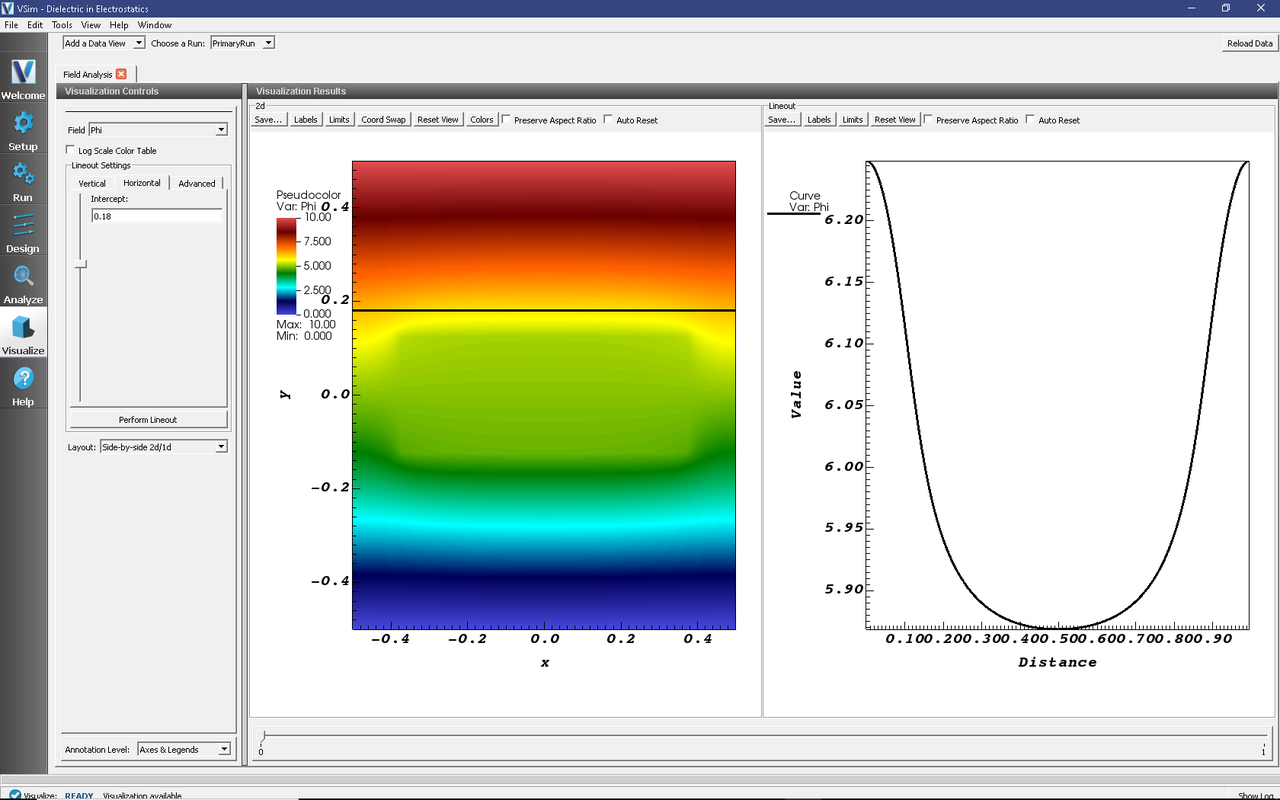Open the Visualize cube icon
This screenshot has height=800, width=1280.
23,334
